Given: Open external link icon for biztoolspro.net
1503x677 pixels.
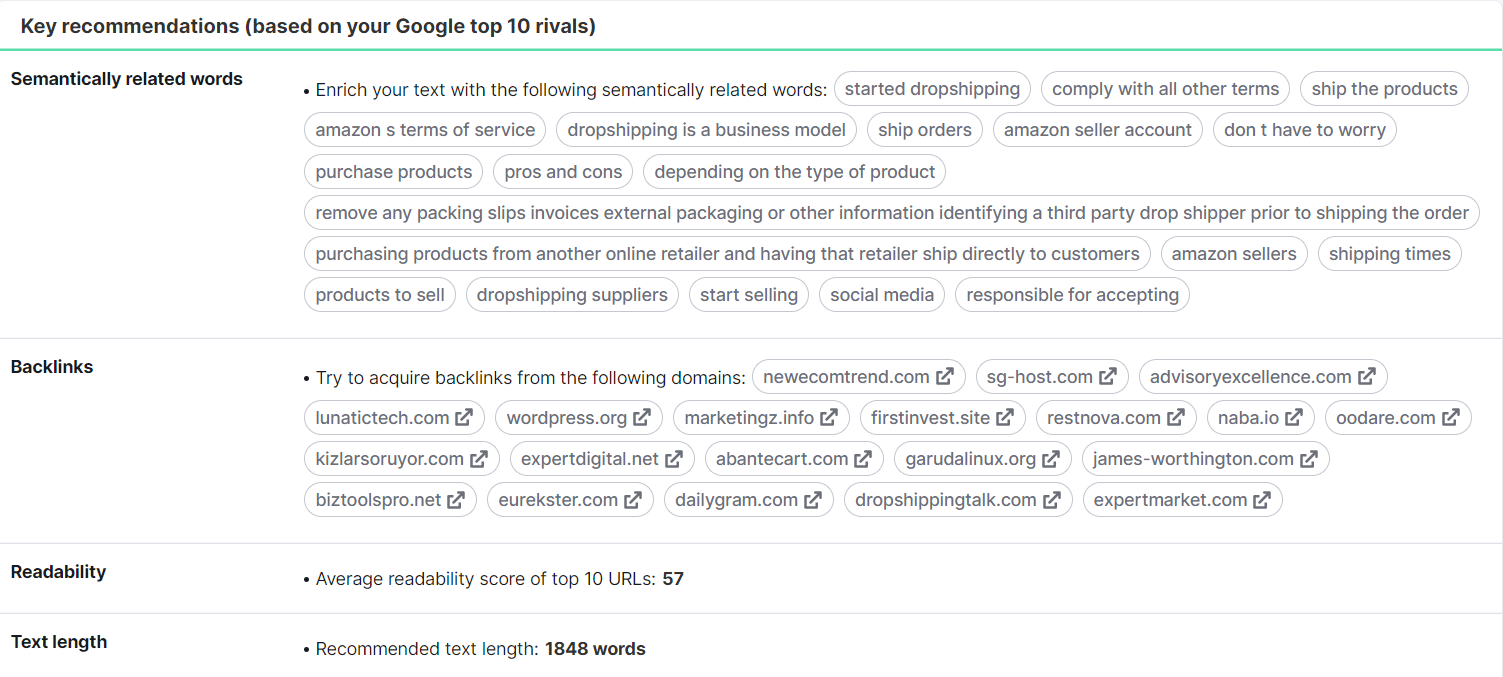Looking at the screenshot, I should [x=456, y=500].
